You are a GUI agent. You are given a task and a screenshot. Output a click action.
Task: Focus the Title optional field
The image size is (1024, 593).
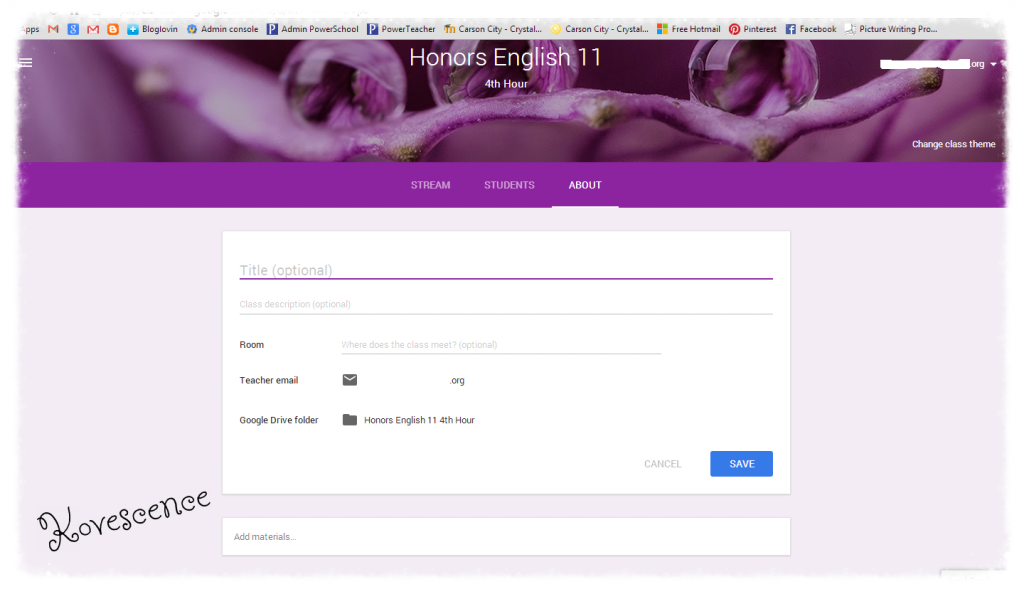505,270
